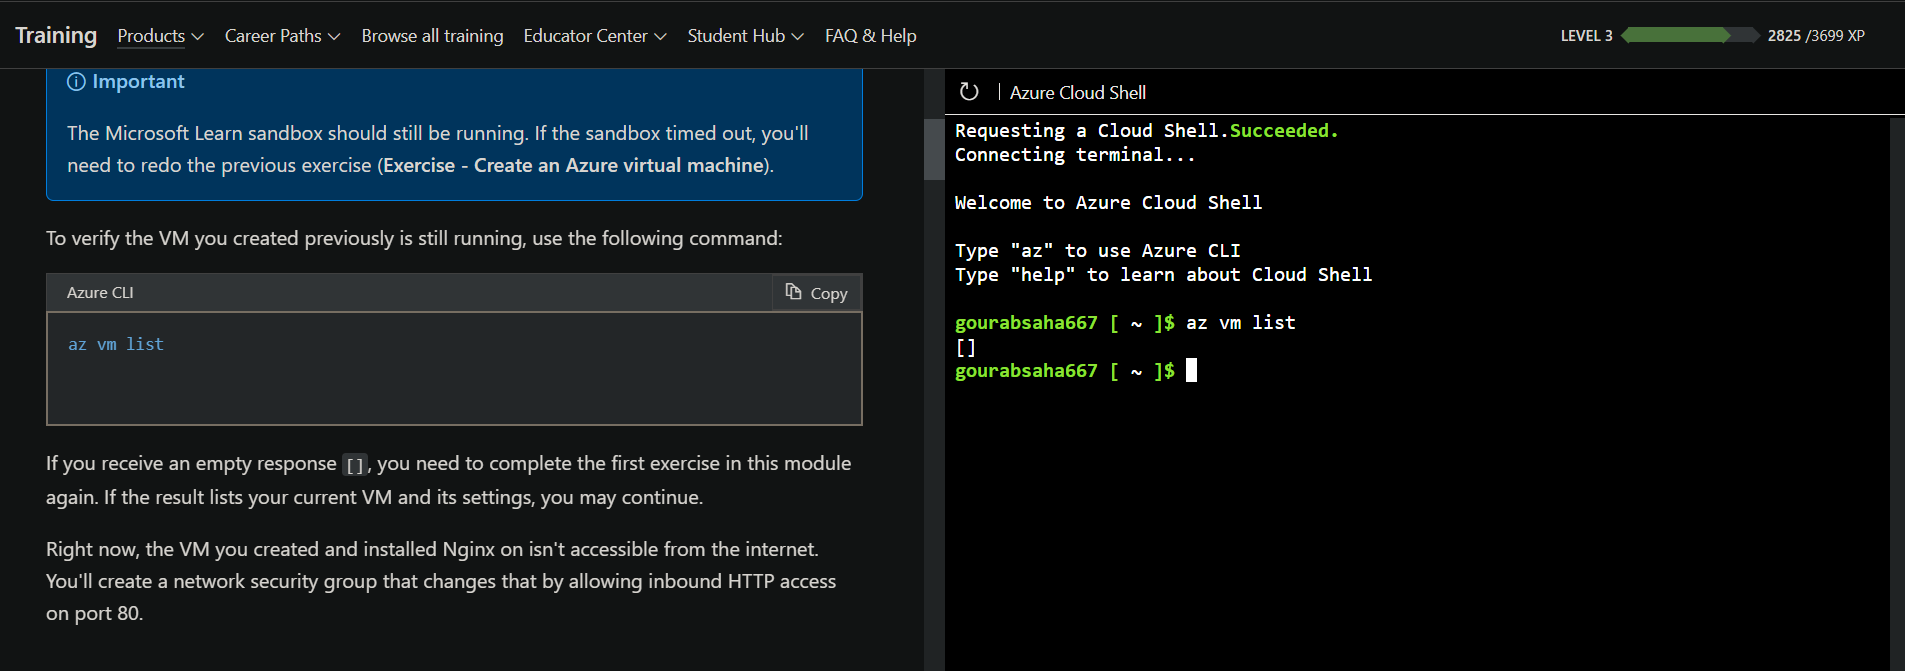Click the Important info icon
Screen dimensions: 1905x671
76,82
